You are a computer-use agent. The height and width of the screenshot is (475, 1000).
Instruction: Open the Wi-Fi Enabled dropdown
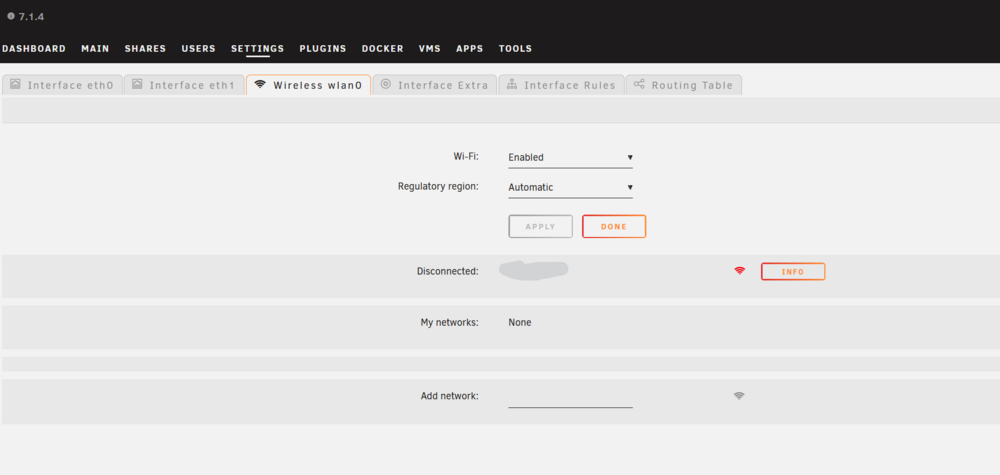pos(570,157)
